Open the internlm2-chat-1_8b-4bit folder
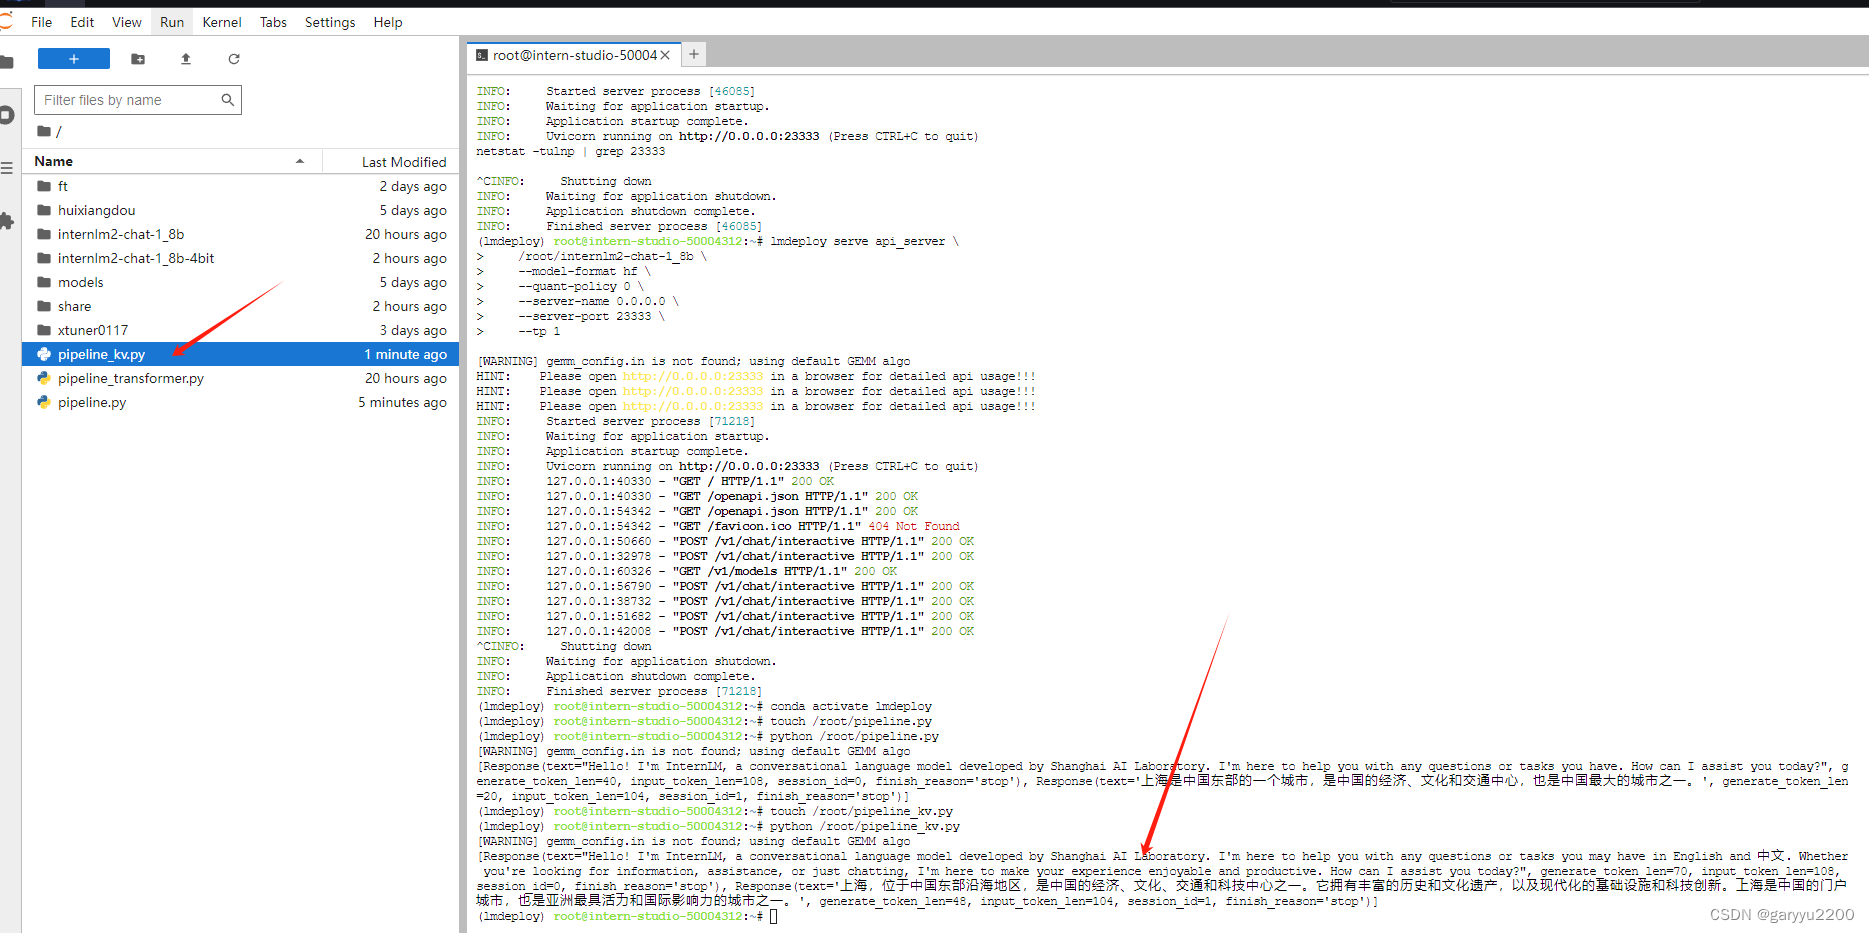This screenshot has width=1869, height=933. click(241, 258)
